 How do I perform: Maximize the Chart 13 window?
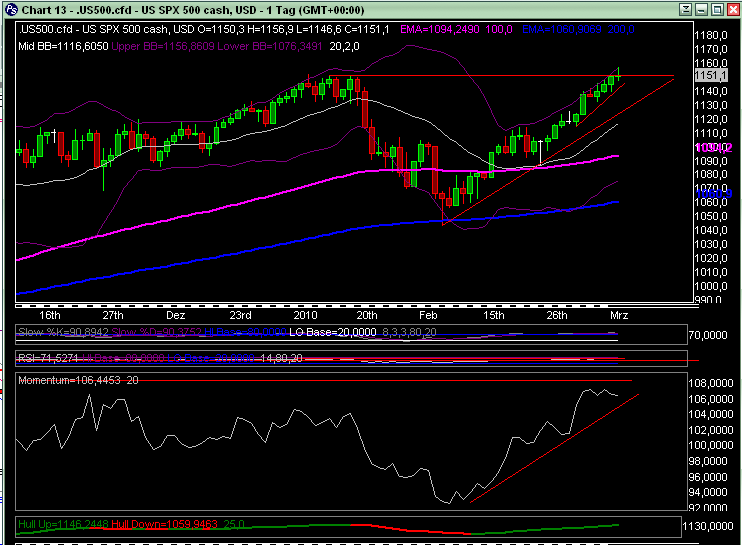[717, 9]
